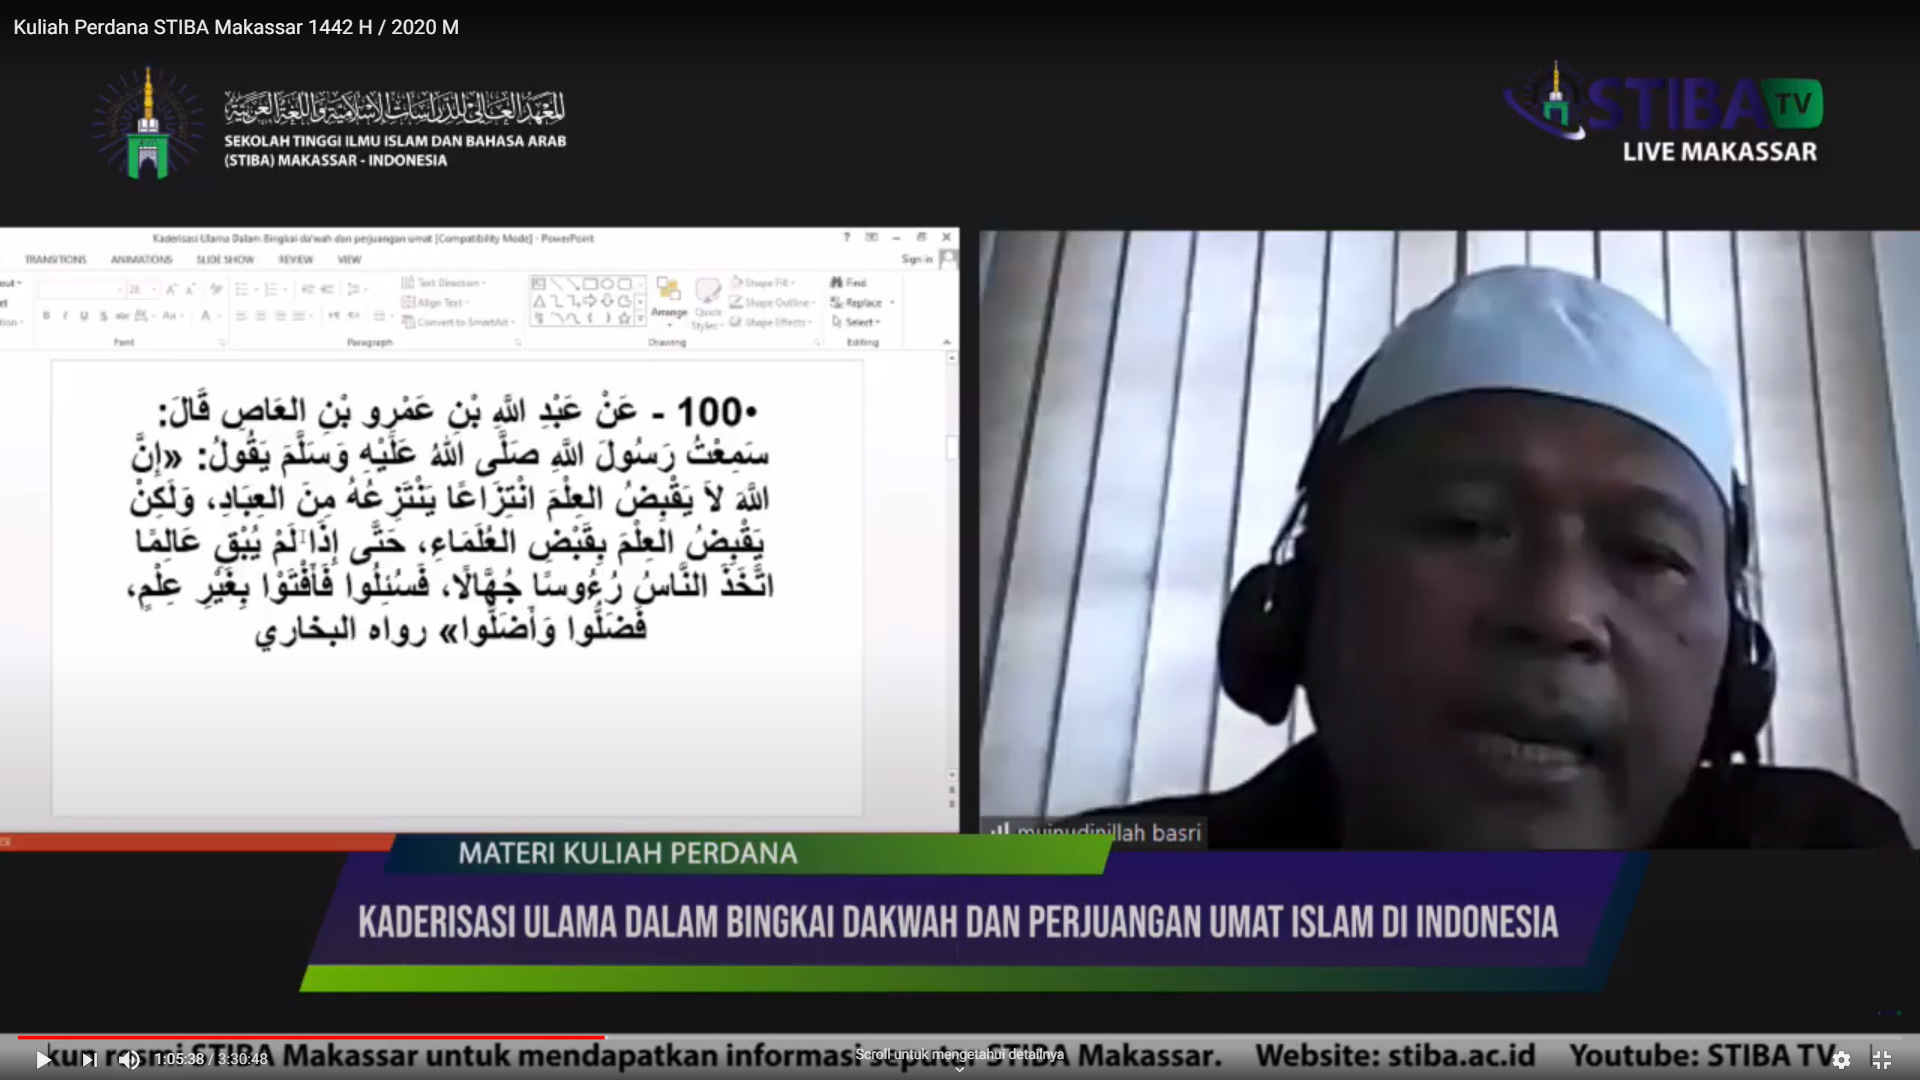Open the Slide Show ribbon tab

pos(225,260)
